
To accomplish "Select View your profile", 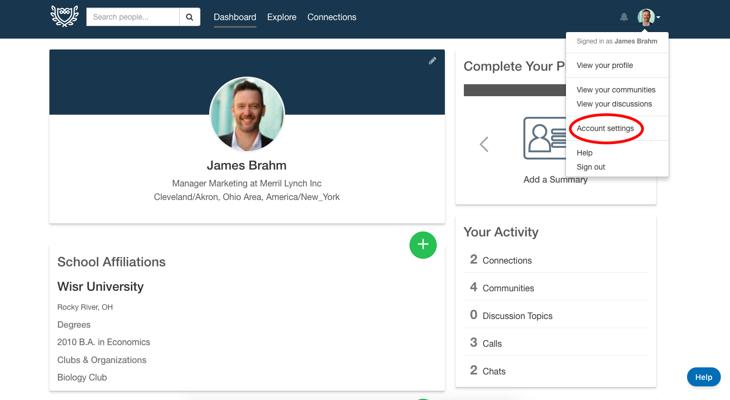I will 604,66.
